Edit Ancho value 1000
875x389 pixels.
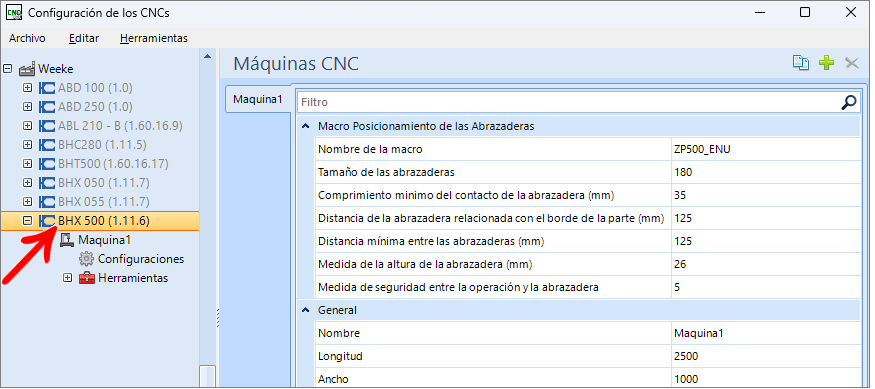tap(765, 379)
